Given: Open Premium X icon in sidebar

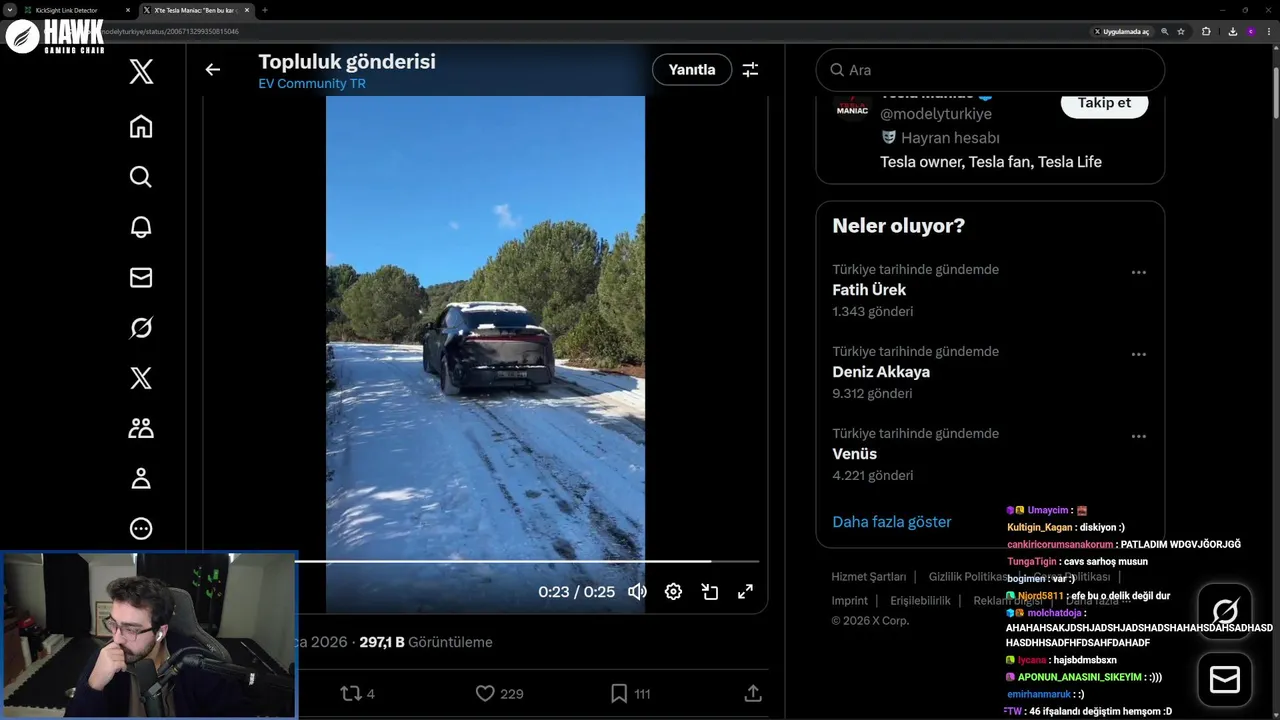Looking at the screenshot, I should [141, 378].
